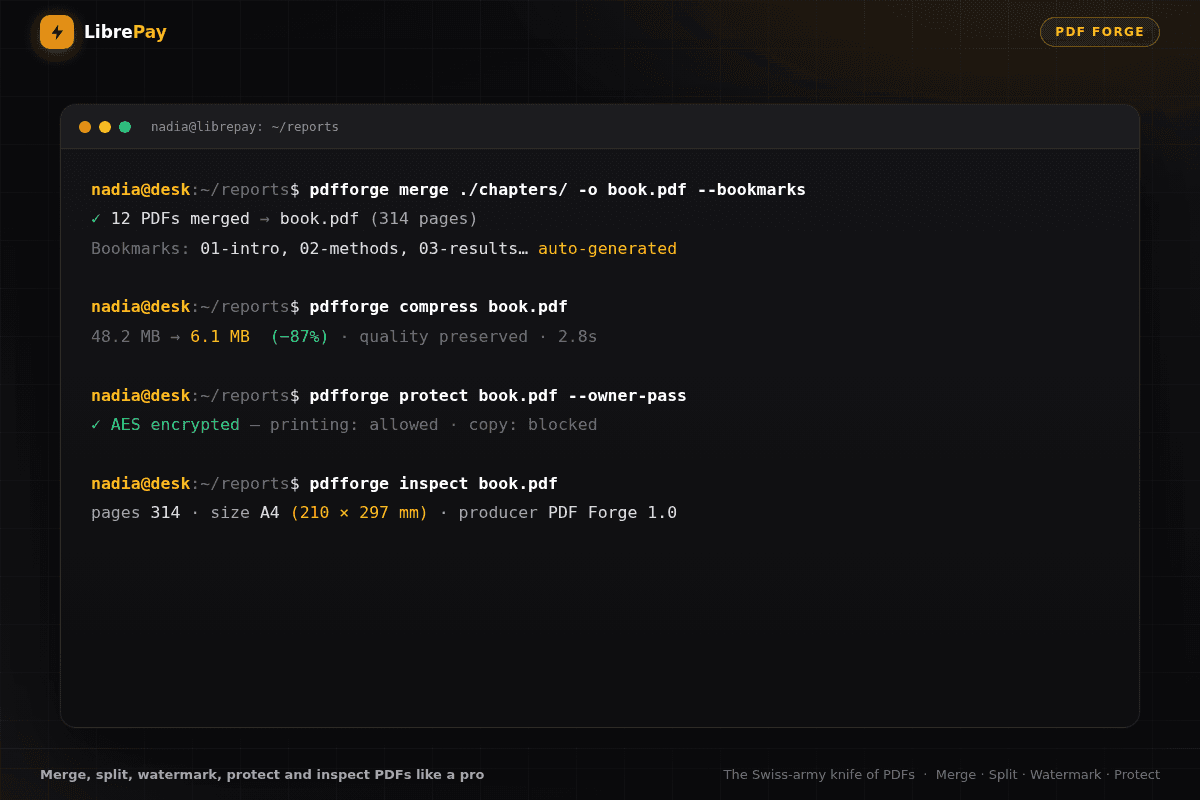This screenshot has width=1200, height=800.
Task: Click the terminal title nadia@librepay: ~/reports
Action: pyautogui.click(x=245, y=127)
